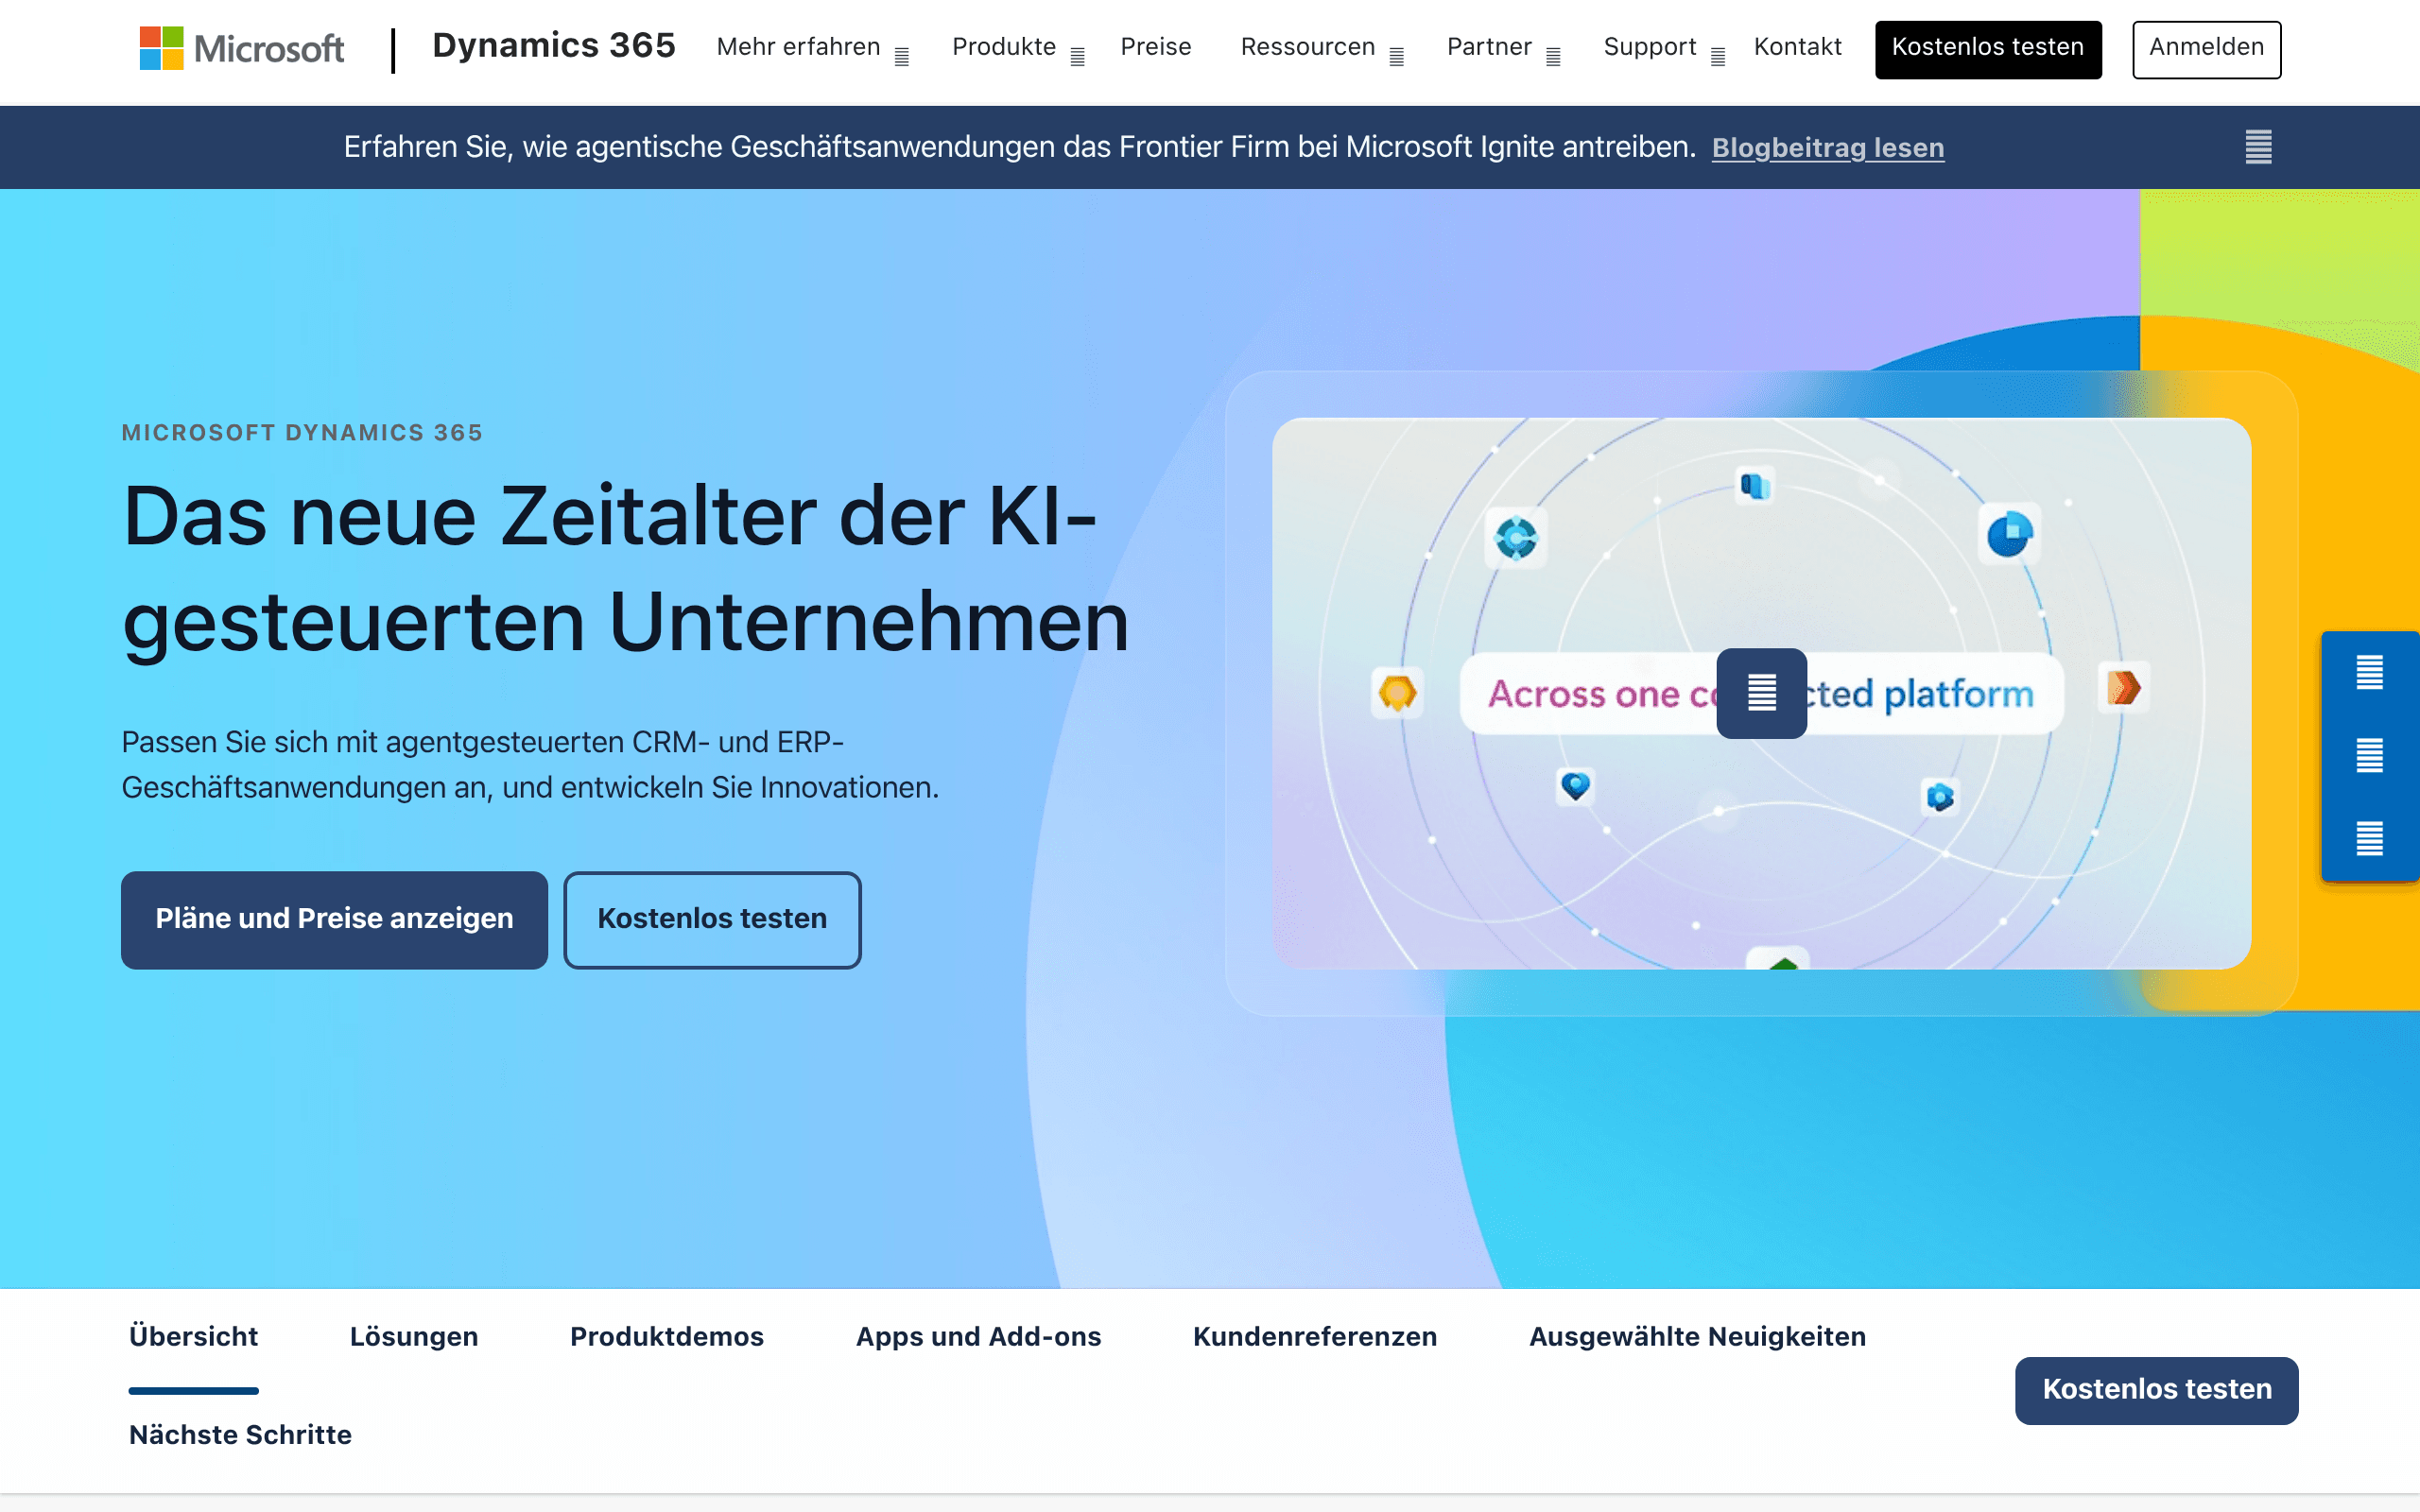Open the Produkte dropdown in the header
This screenshot has height=1512, width=2420.
pos(1018,48)
